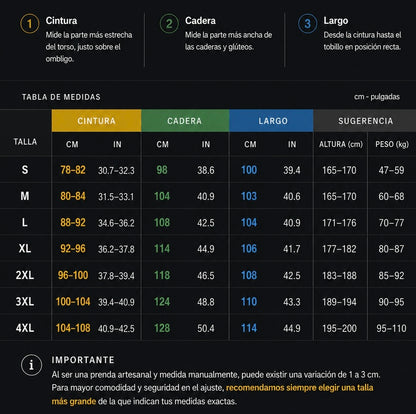Click the size S row label
Viewport: 416px width, 414px height.
[x=25, y=170]
